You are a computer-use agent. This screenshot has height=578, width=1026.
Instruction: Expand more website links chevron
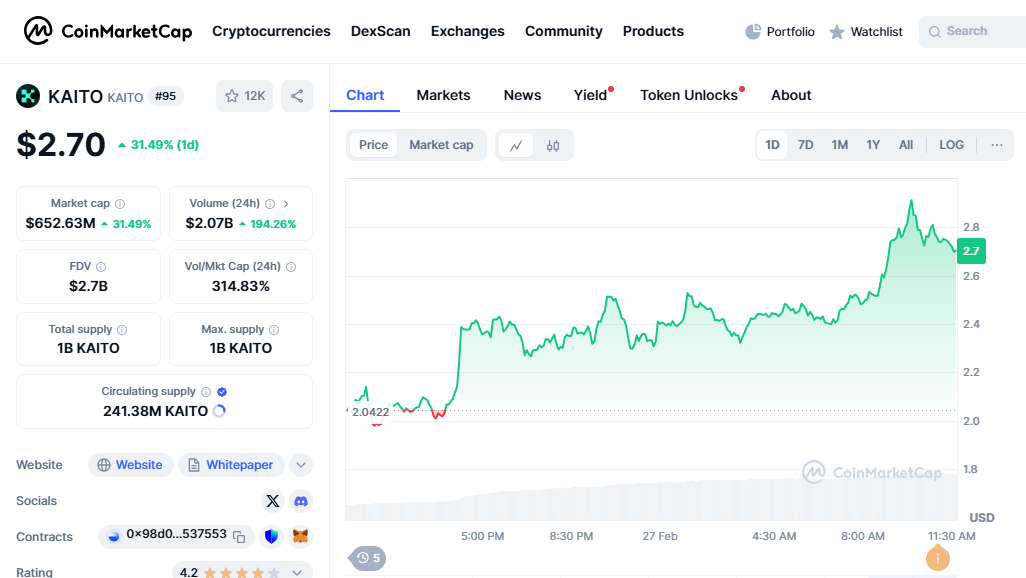(x=301, y=464)
